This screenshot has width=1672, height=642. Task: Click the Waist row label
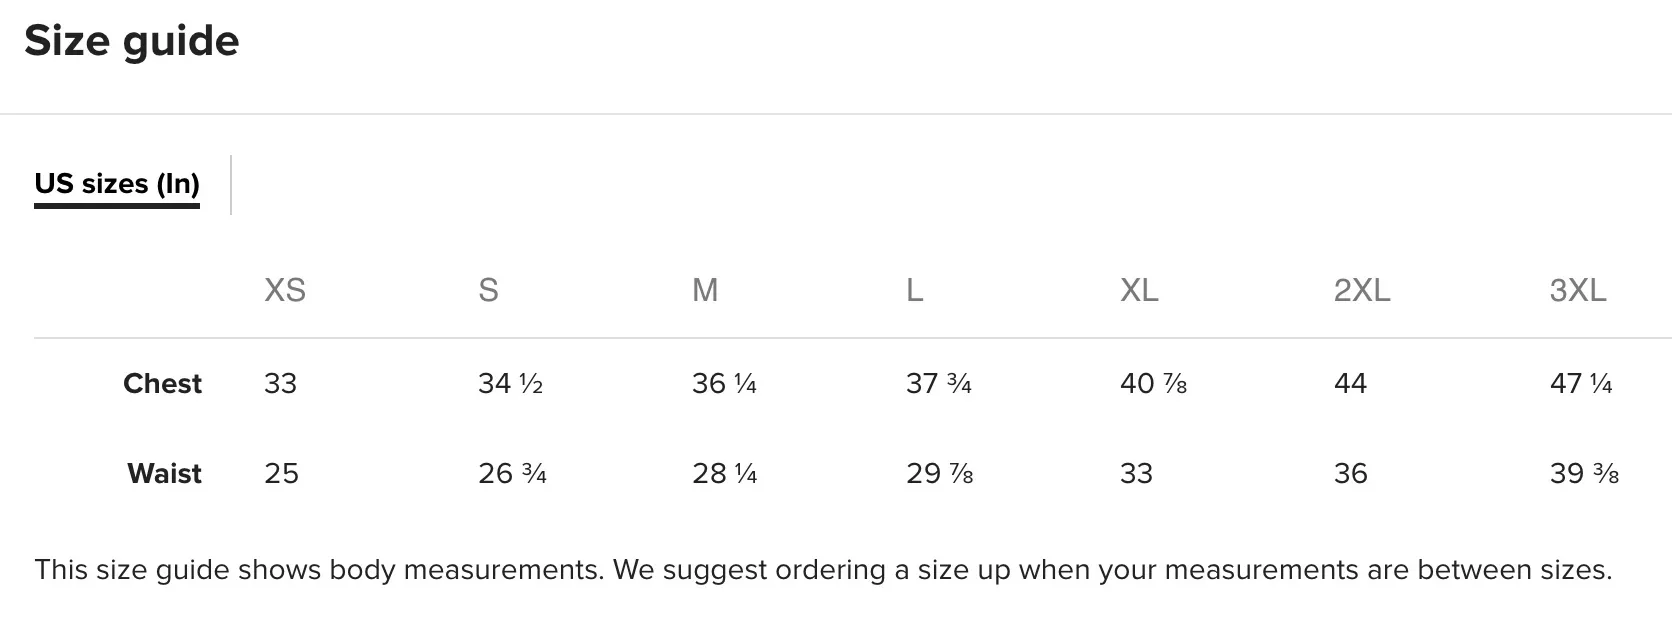point(164,473)
